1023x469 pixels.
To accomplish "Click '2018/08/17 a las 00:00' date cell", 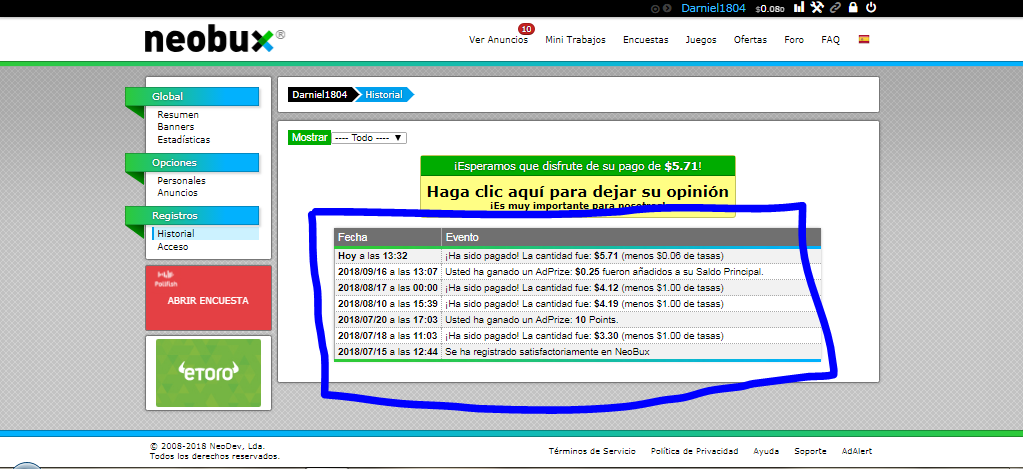I will [388, 288].
